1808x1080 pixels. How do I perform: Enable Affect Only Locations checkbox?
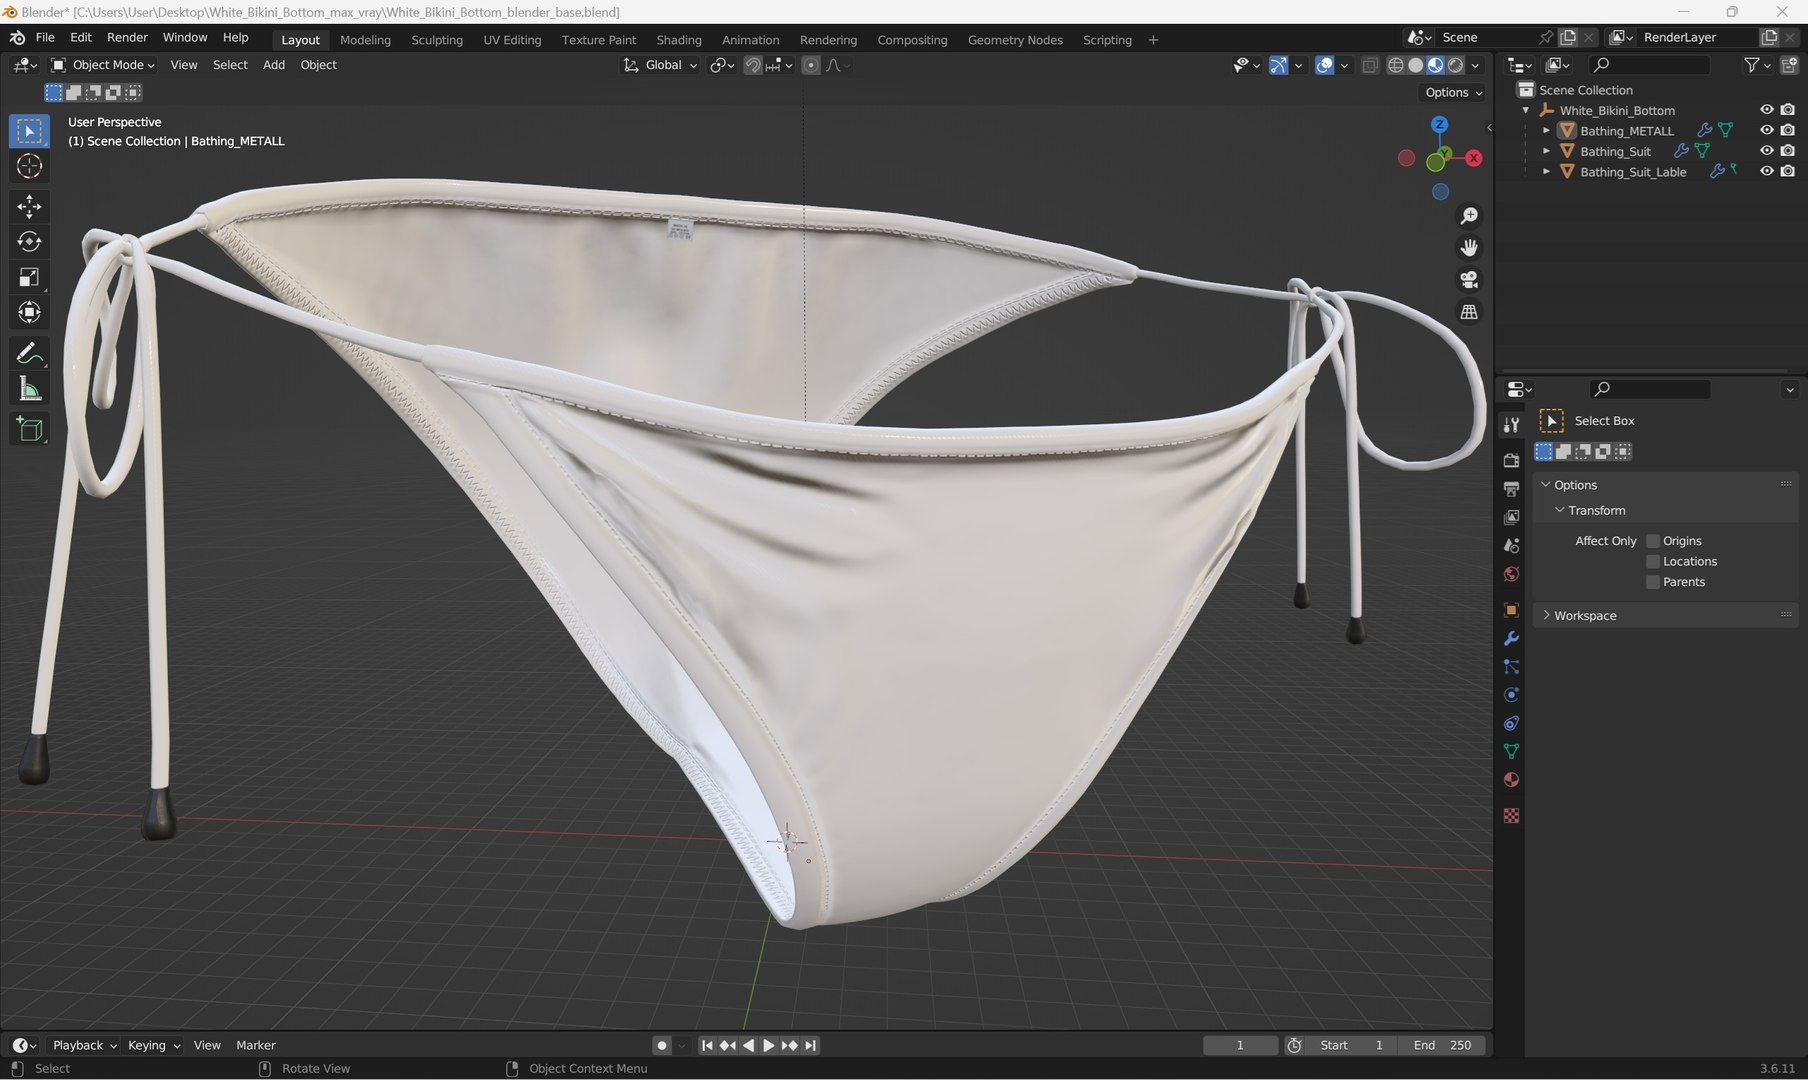(1653, 562)
